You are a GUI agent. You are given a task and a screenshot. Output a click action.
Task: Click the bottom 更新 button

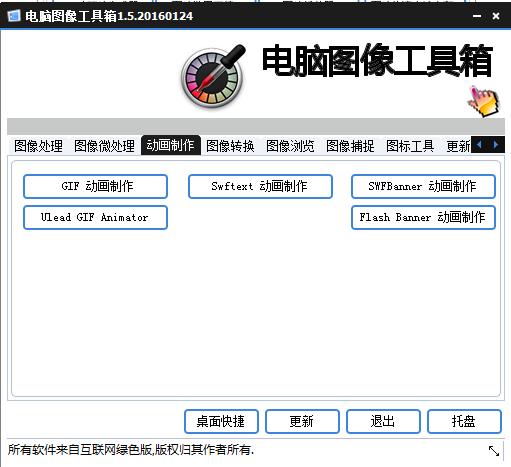302,421
